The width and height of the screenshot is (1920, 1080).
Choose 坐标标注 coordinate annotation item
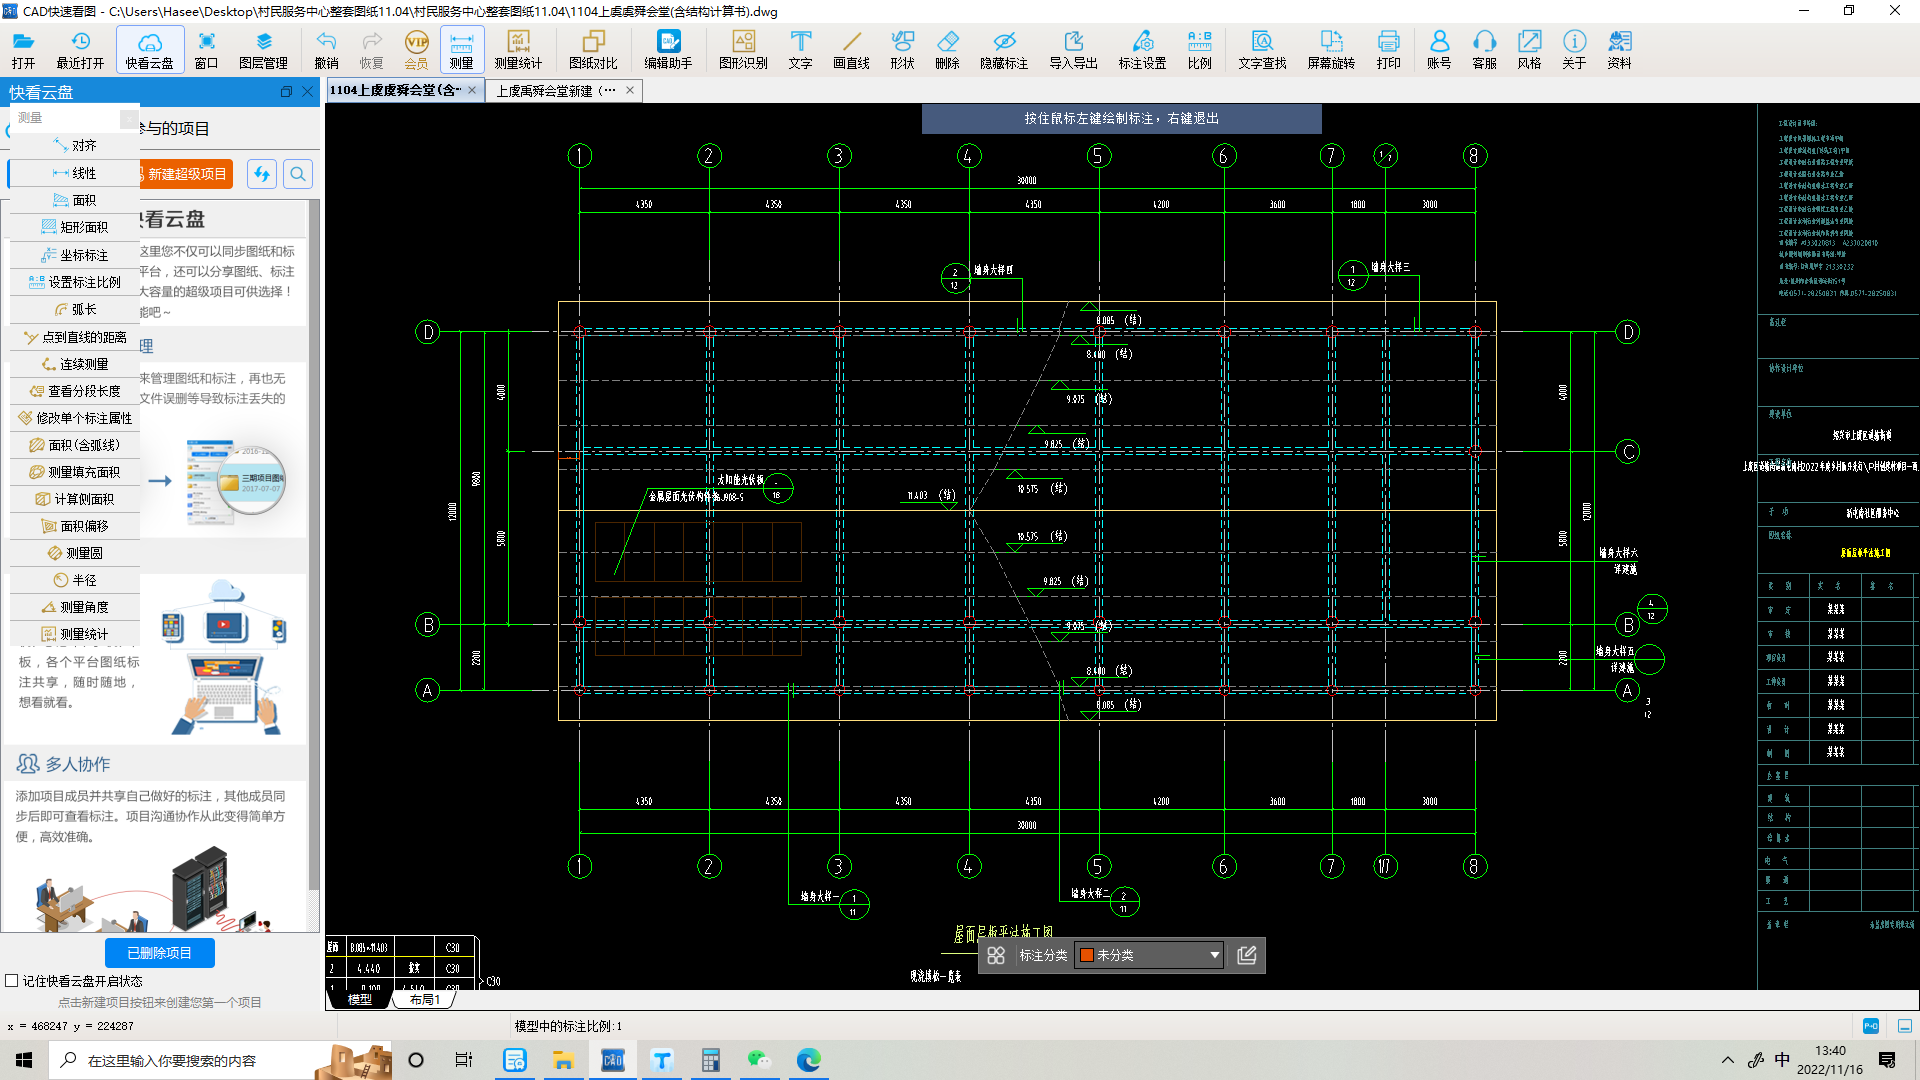pos(75,255)
